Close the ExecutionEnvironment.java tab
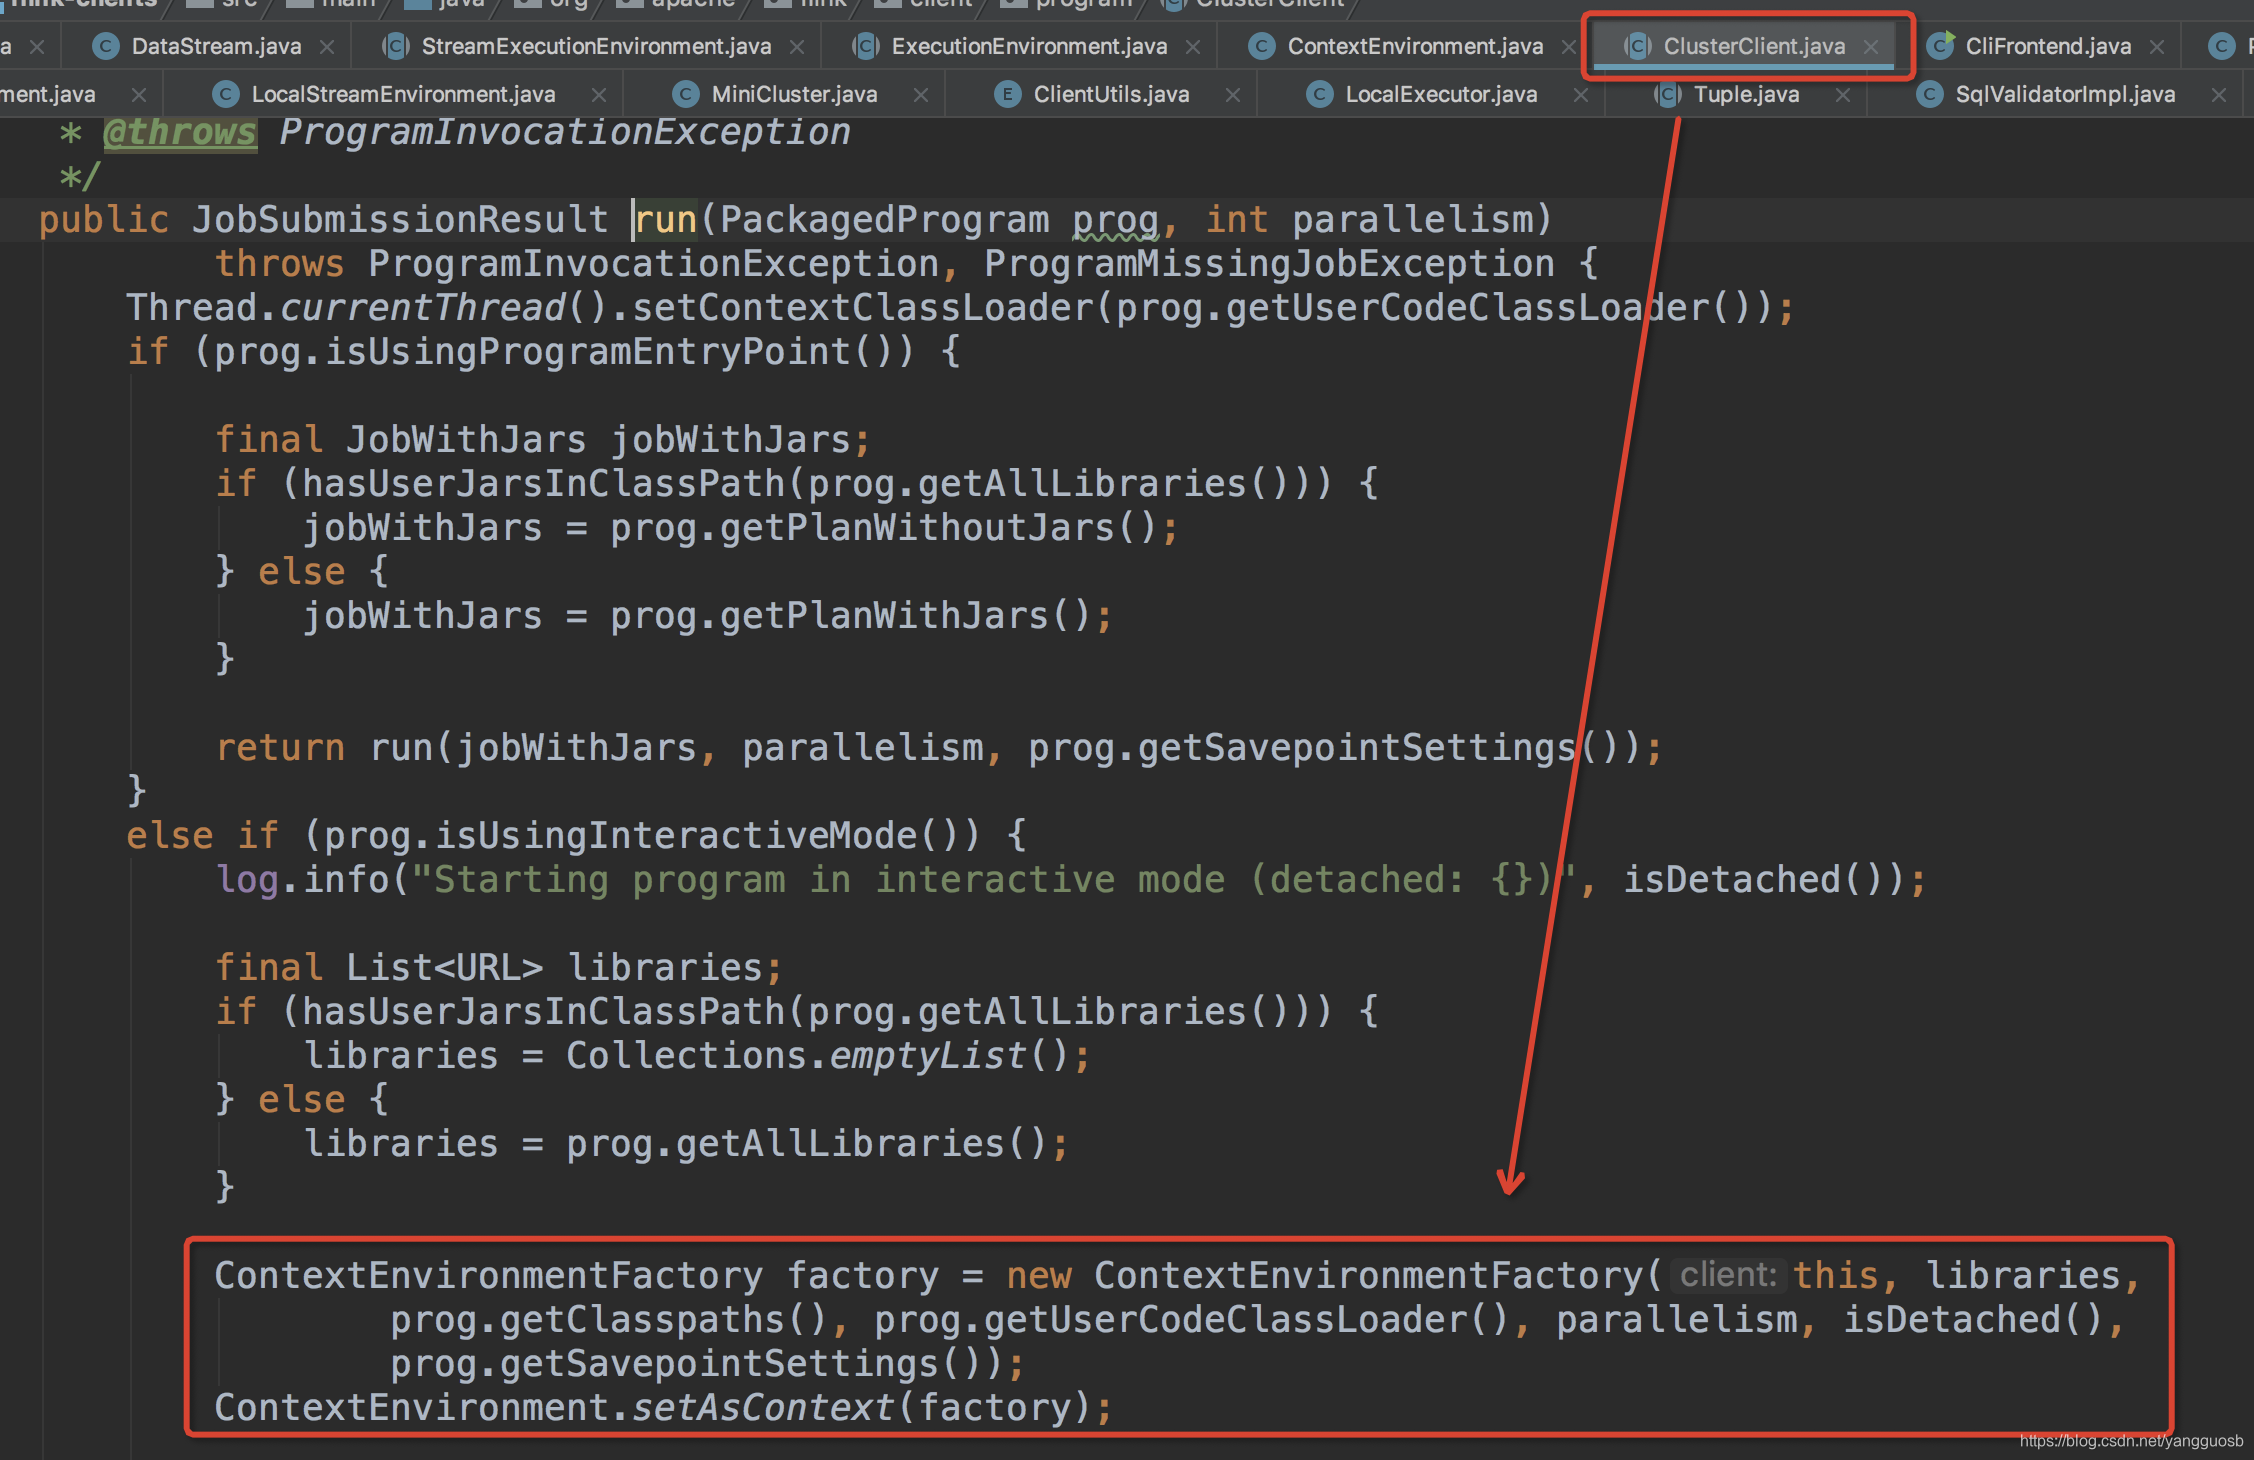Image resolution: width=2254 pixels, height=1460 pixels. (x=1193, y=47)
